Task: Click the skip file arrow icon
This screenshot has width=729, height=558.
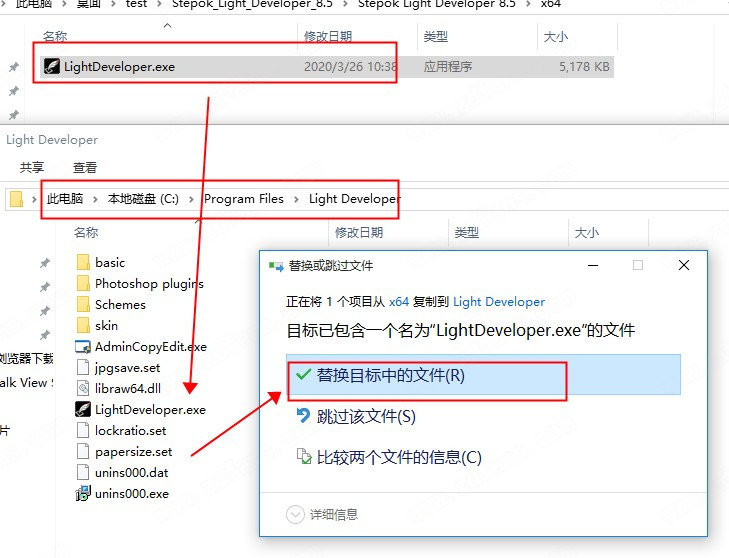Action: [304, 415]
